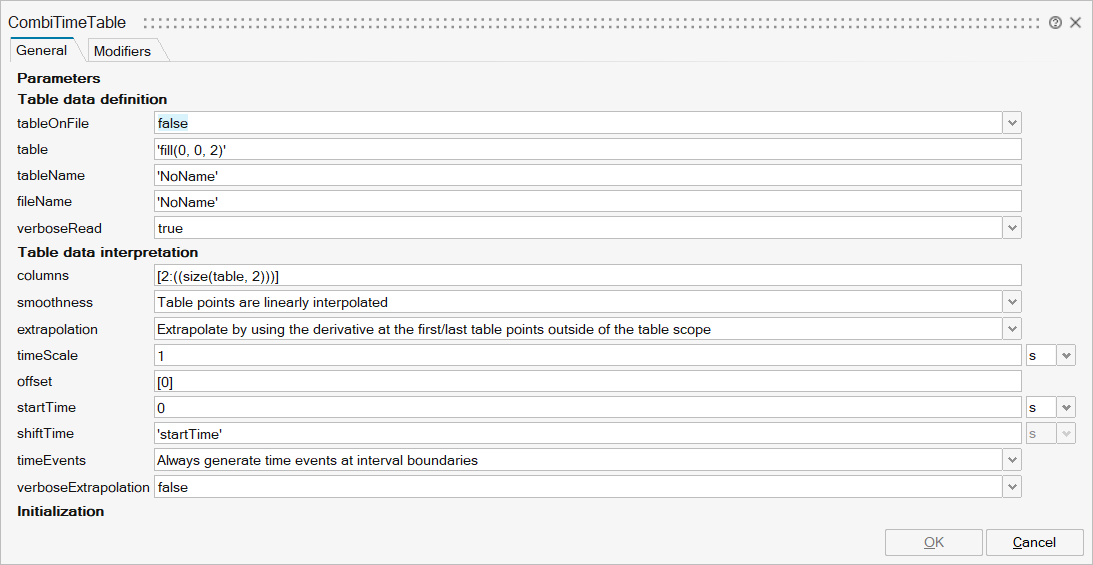Click the table input field
Image resolution: width=1093 pixels, height=565 pixels.
coord(587,149)
